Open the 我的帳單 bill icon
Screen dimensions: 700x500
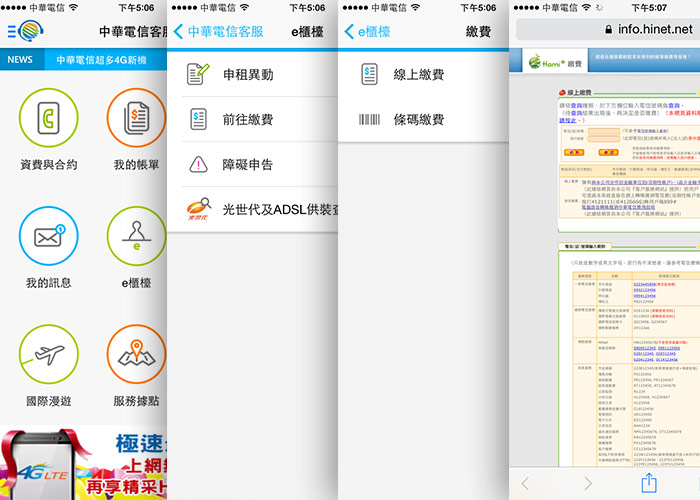[x=136, y=118]
